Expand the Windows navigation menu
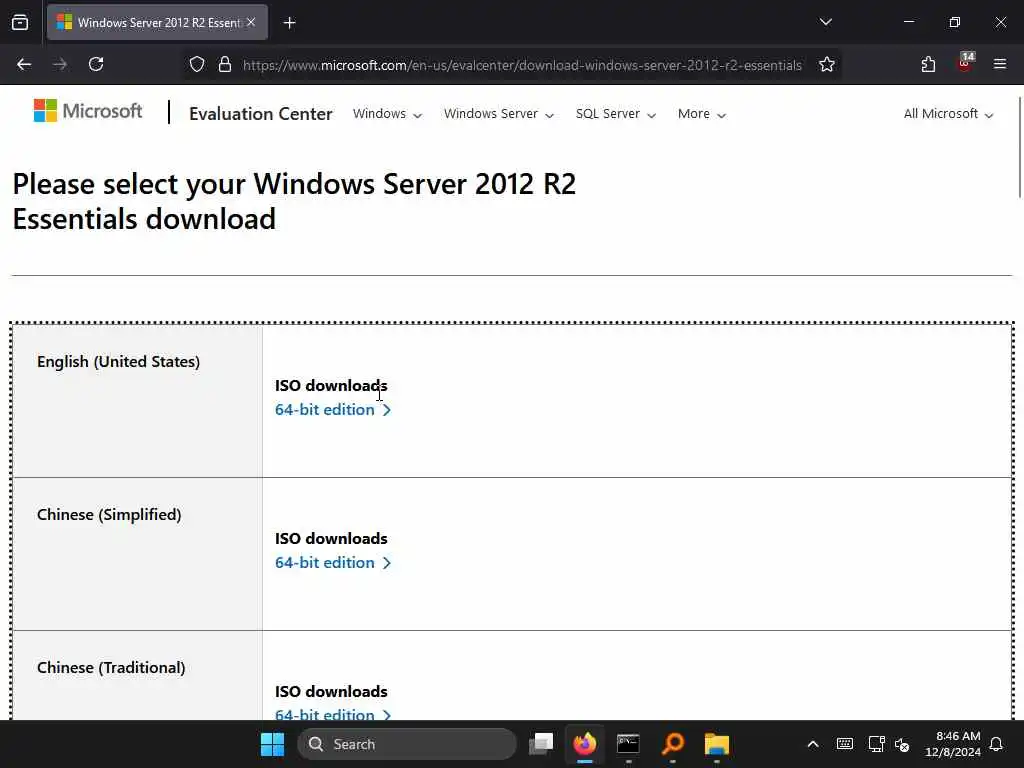The width and height of the screenshot is (1024, 768). (x=387, y=114)
